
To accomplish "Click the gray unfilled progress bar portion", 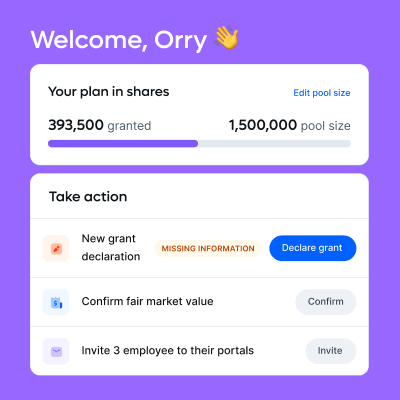I will tap(274, 144).
